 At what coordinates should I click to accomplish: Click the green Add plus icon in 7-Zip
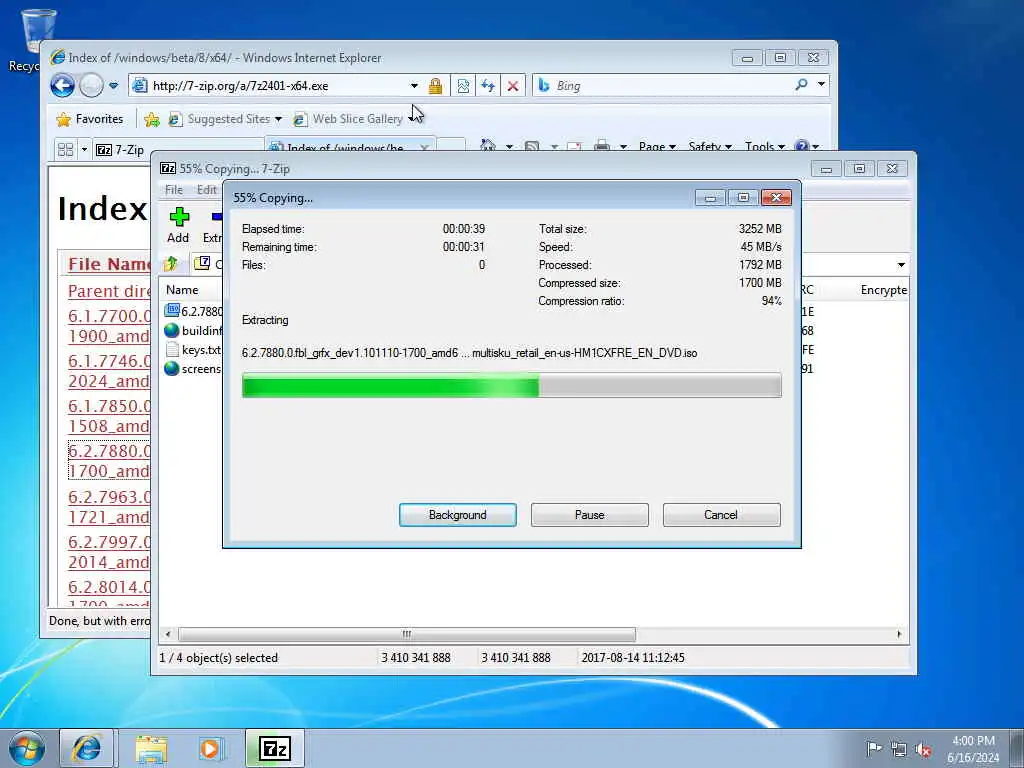click(178, 217)
